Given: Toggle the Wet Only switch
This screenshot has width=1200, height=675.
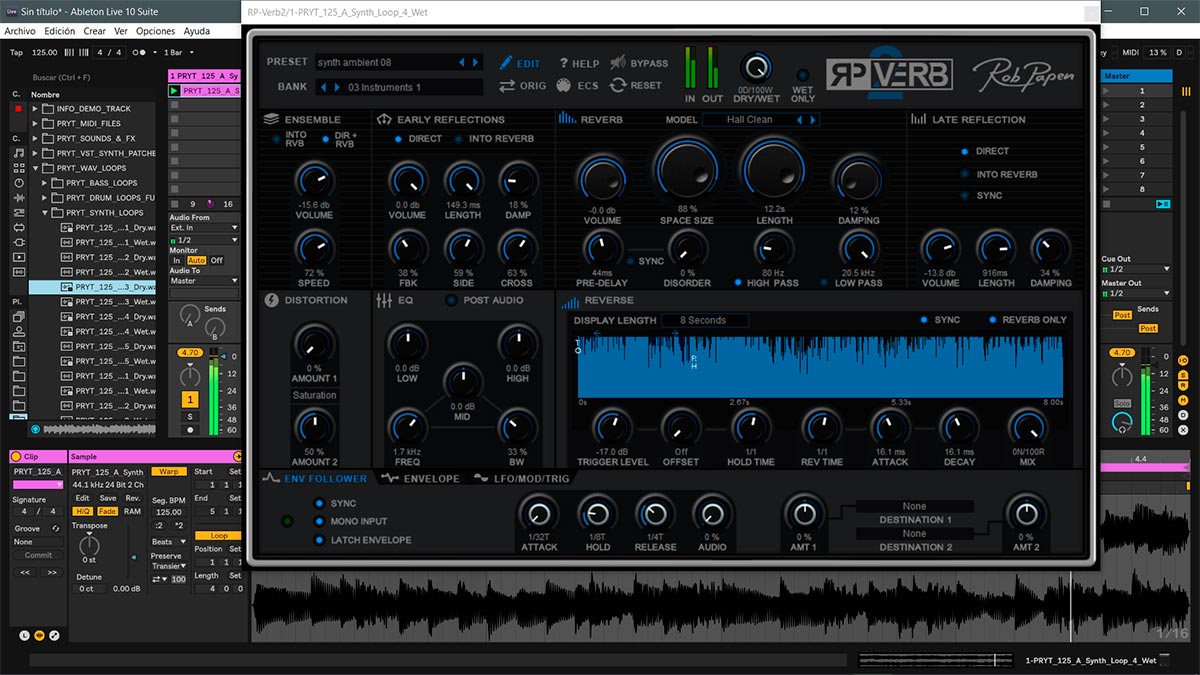Looking at the screenshot, I should coord(802,76).
